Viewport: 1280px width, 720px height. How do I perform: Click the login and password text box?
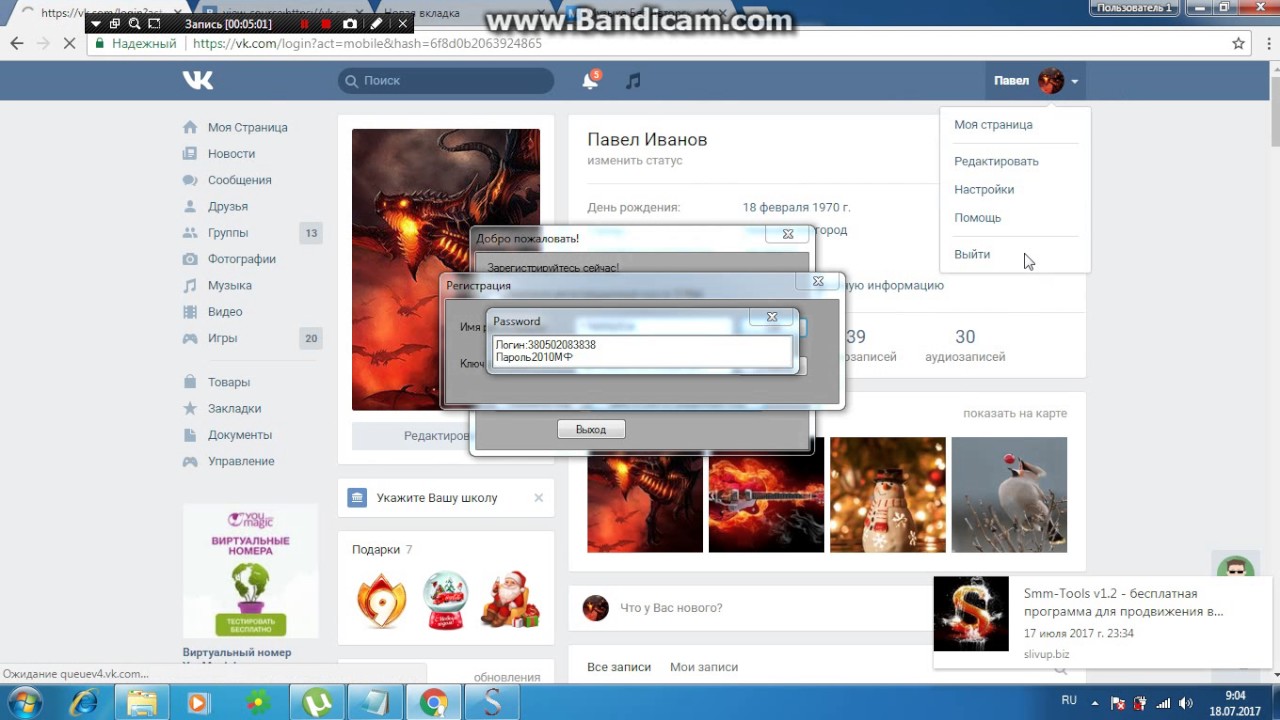tap(641, 352)
